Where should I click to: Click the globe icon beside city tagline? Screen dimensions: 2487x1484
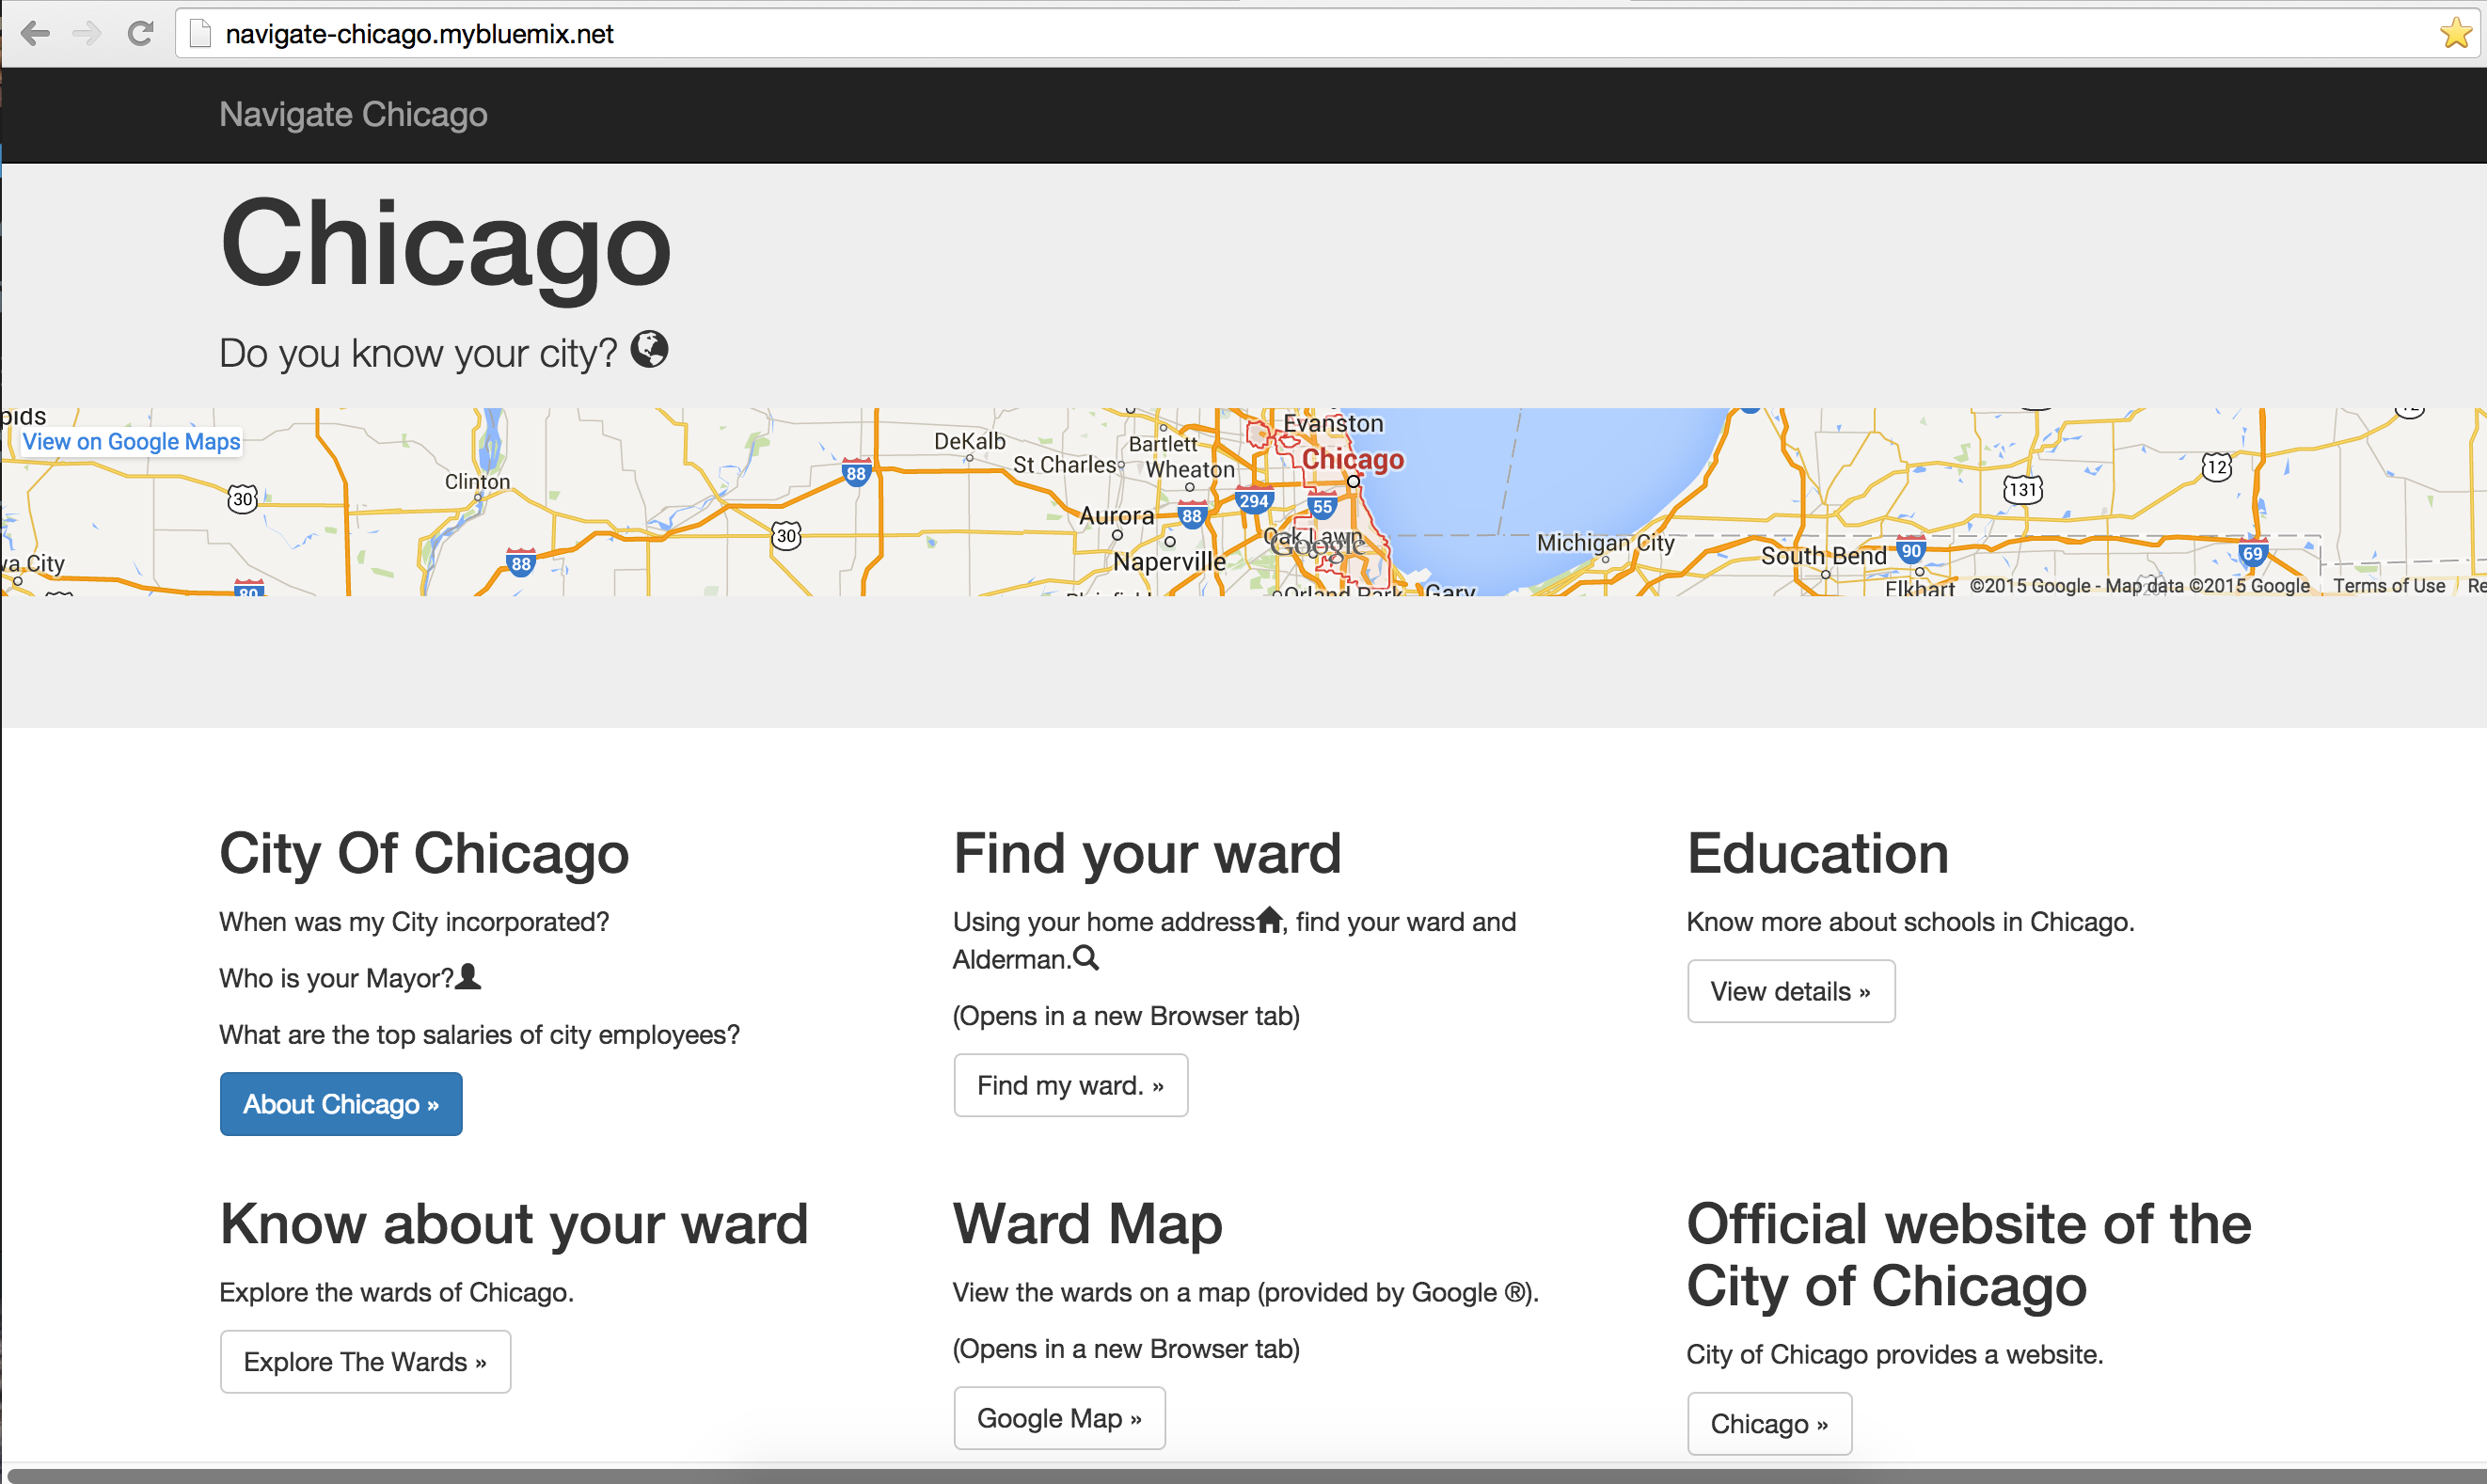(649, 350)
